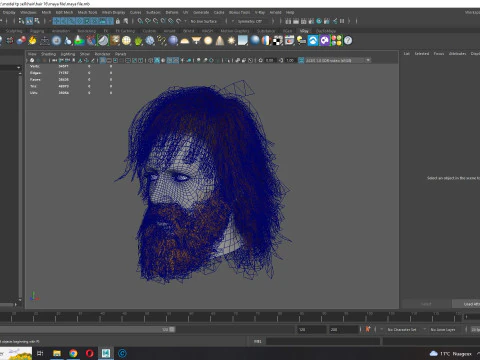Click the black-and-white checker shelf icon
The height and width of the screenshot is (360, 480).
click(278, 41)
